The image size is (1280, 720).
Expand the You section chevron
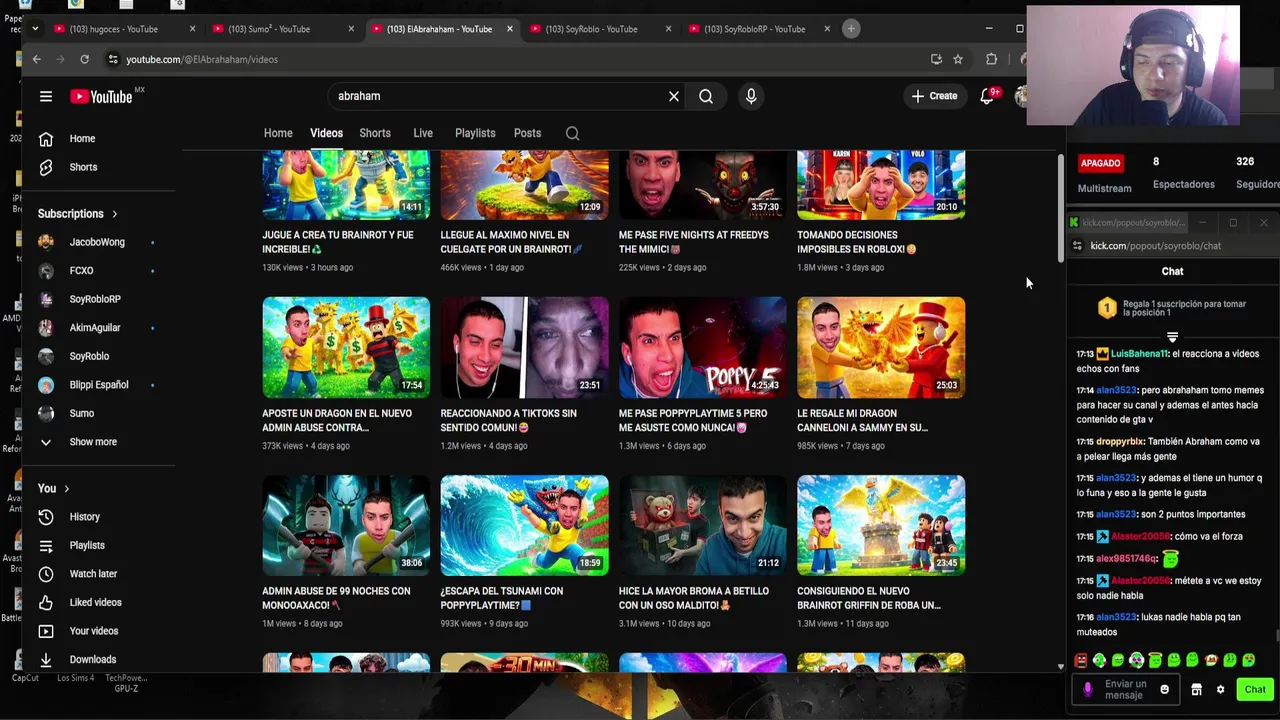[x=67, y=489]
